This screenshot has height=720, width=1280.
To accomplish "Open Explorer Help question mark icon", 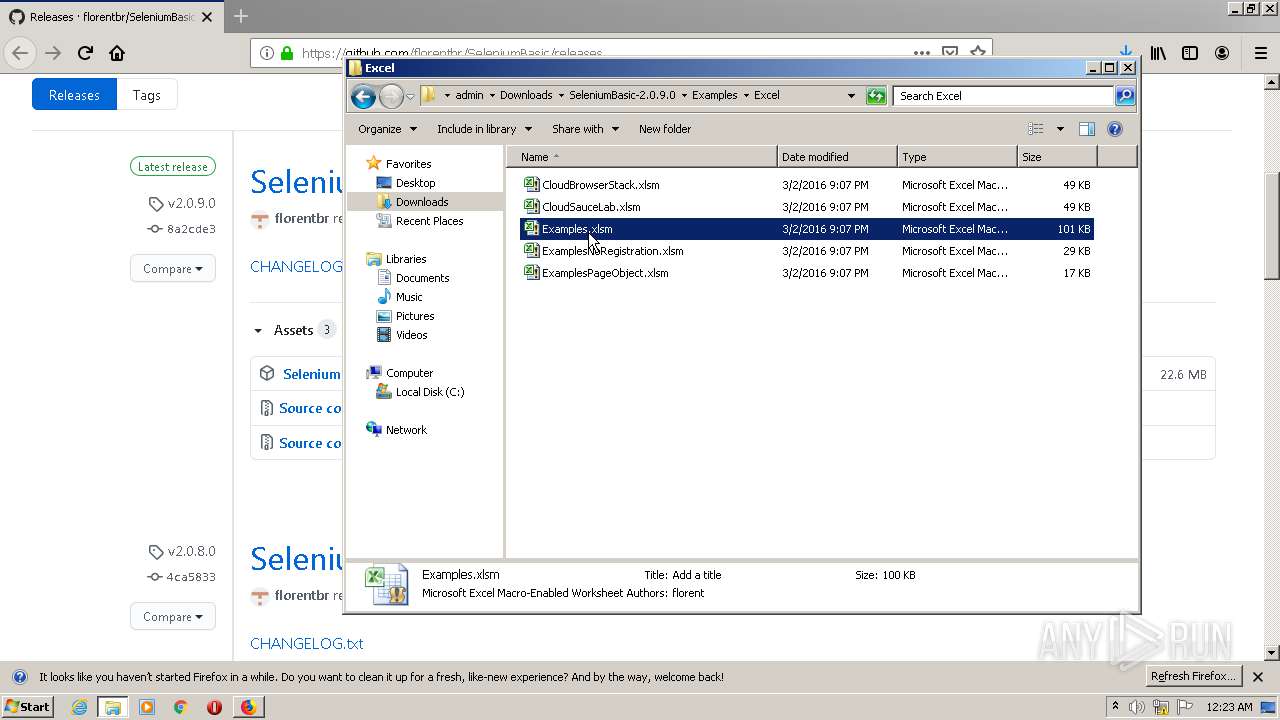I will 1115,129.
